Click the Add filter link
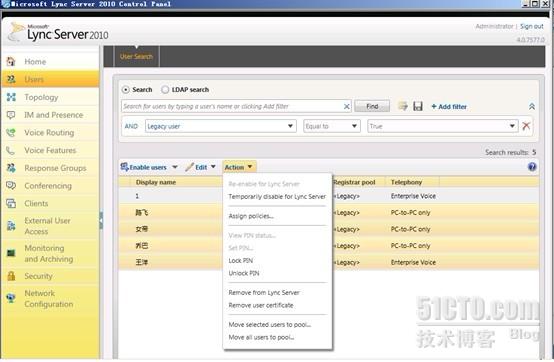 point(449,107)
